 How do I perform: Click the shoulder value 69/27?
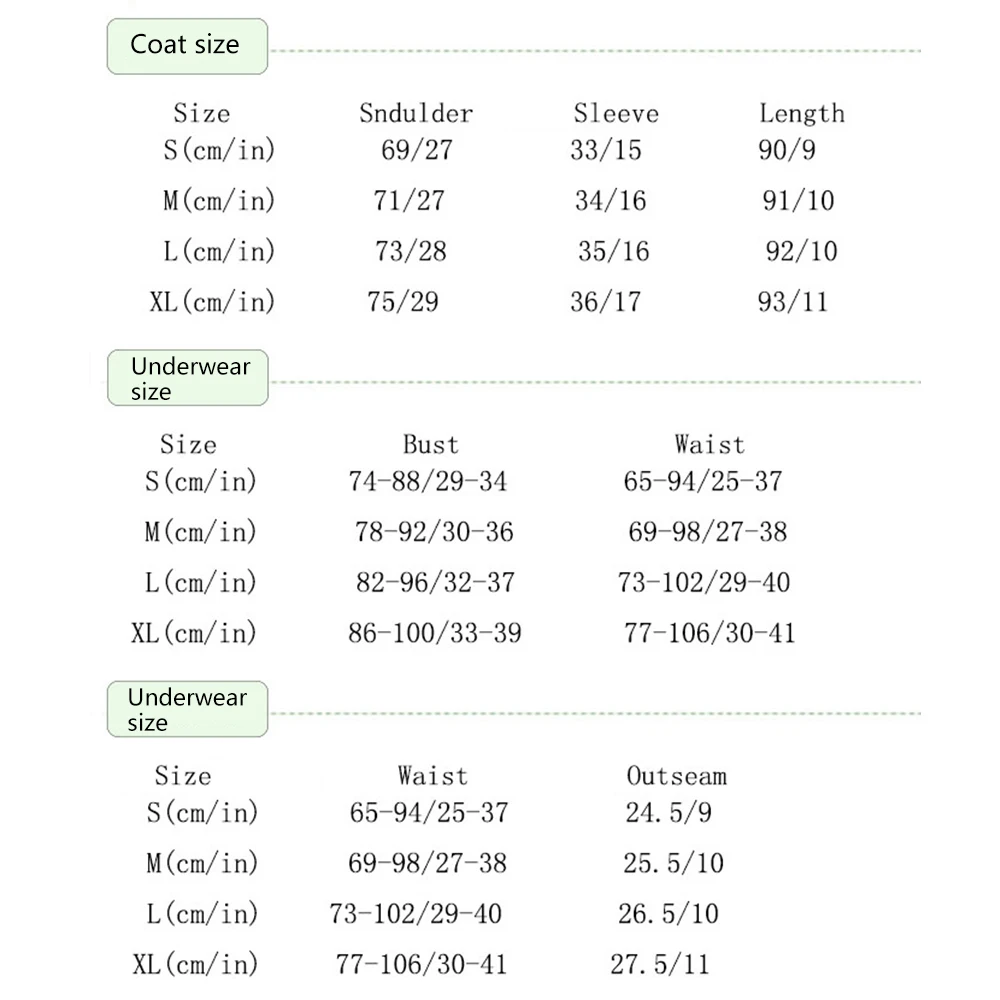417,150
